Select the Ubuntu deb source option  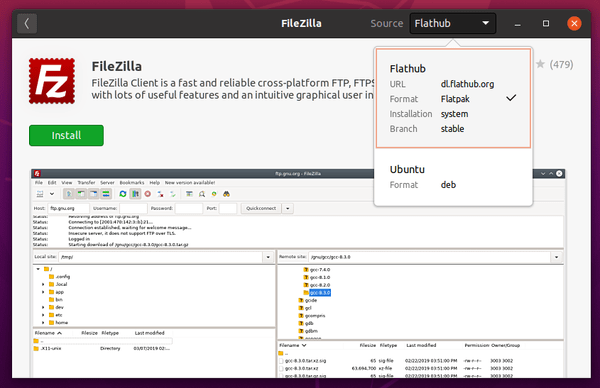453,177
